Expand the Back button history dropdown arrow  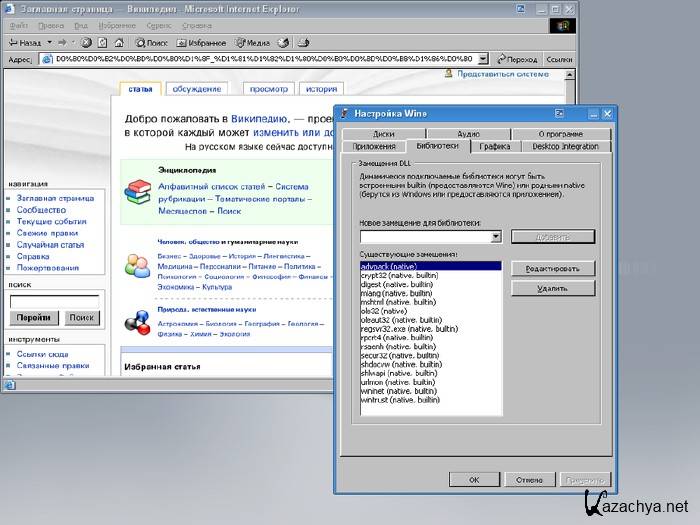(x=49, y=43)
